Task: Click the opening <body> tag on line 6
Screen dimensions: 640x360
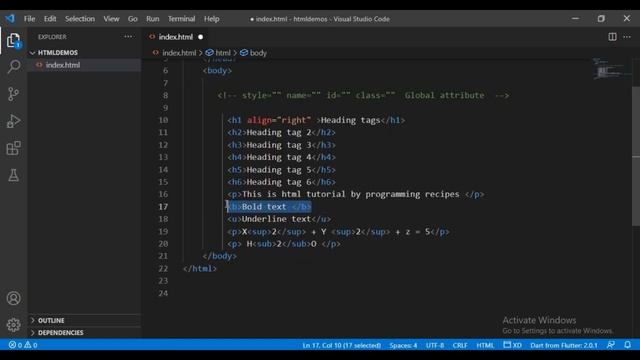Action: click(x=217, y=71)
